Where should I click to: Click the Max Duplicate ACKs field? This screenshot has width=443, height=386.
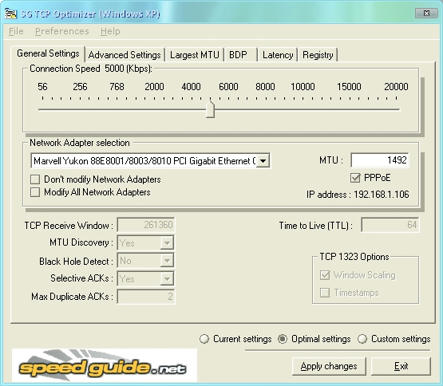click(146, 296)
